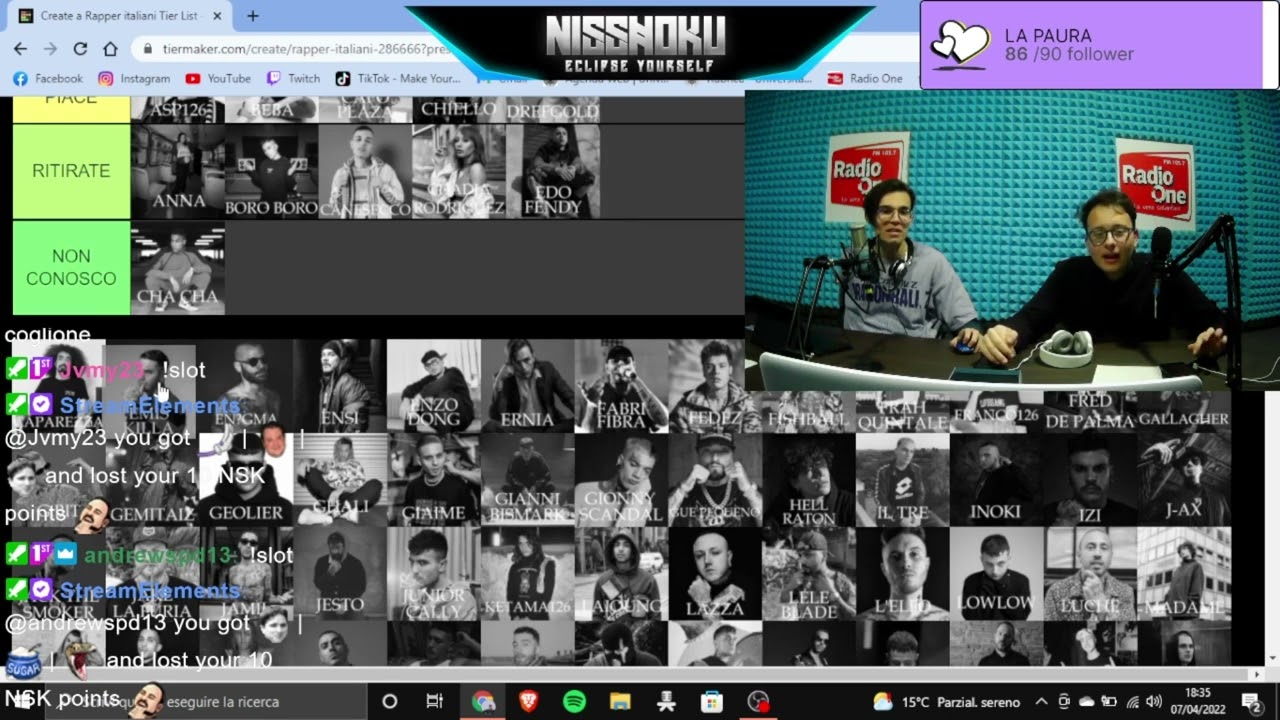Pick the GEOLIER rapper image
The image size is (1280, 720).
click(247, 480)
